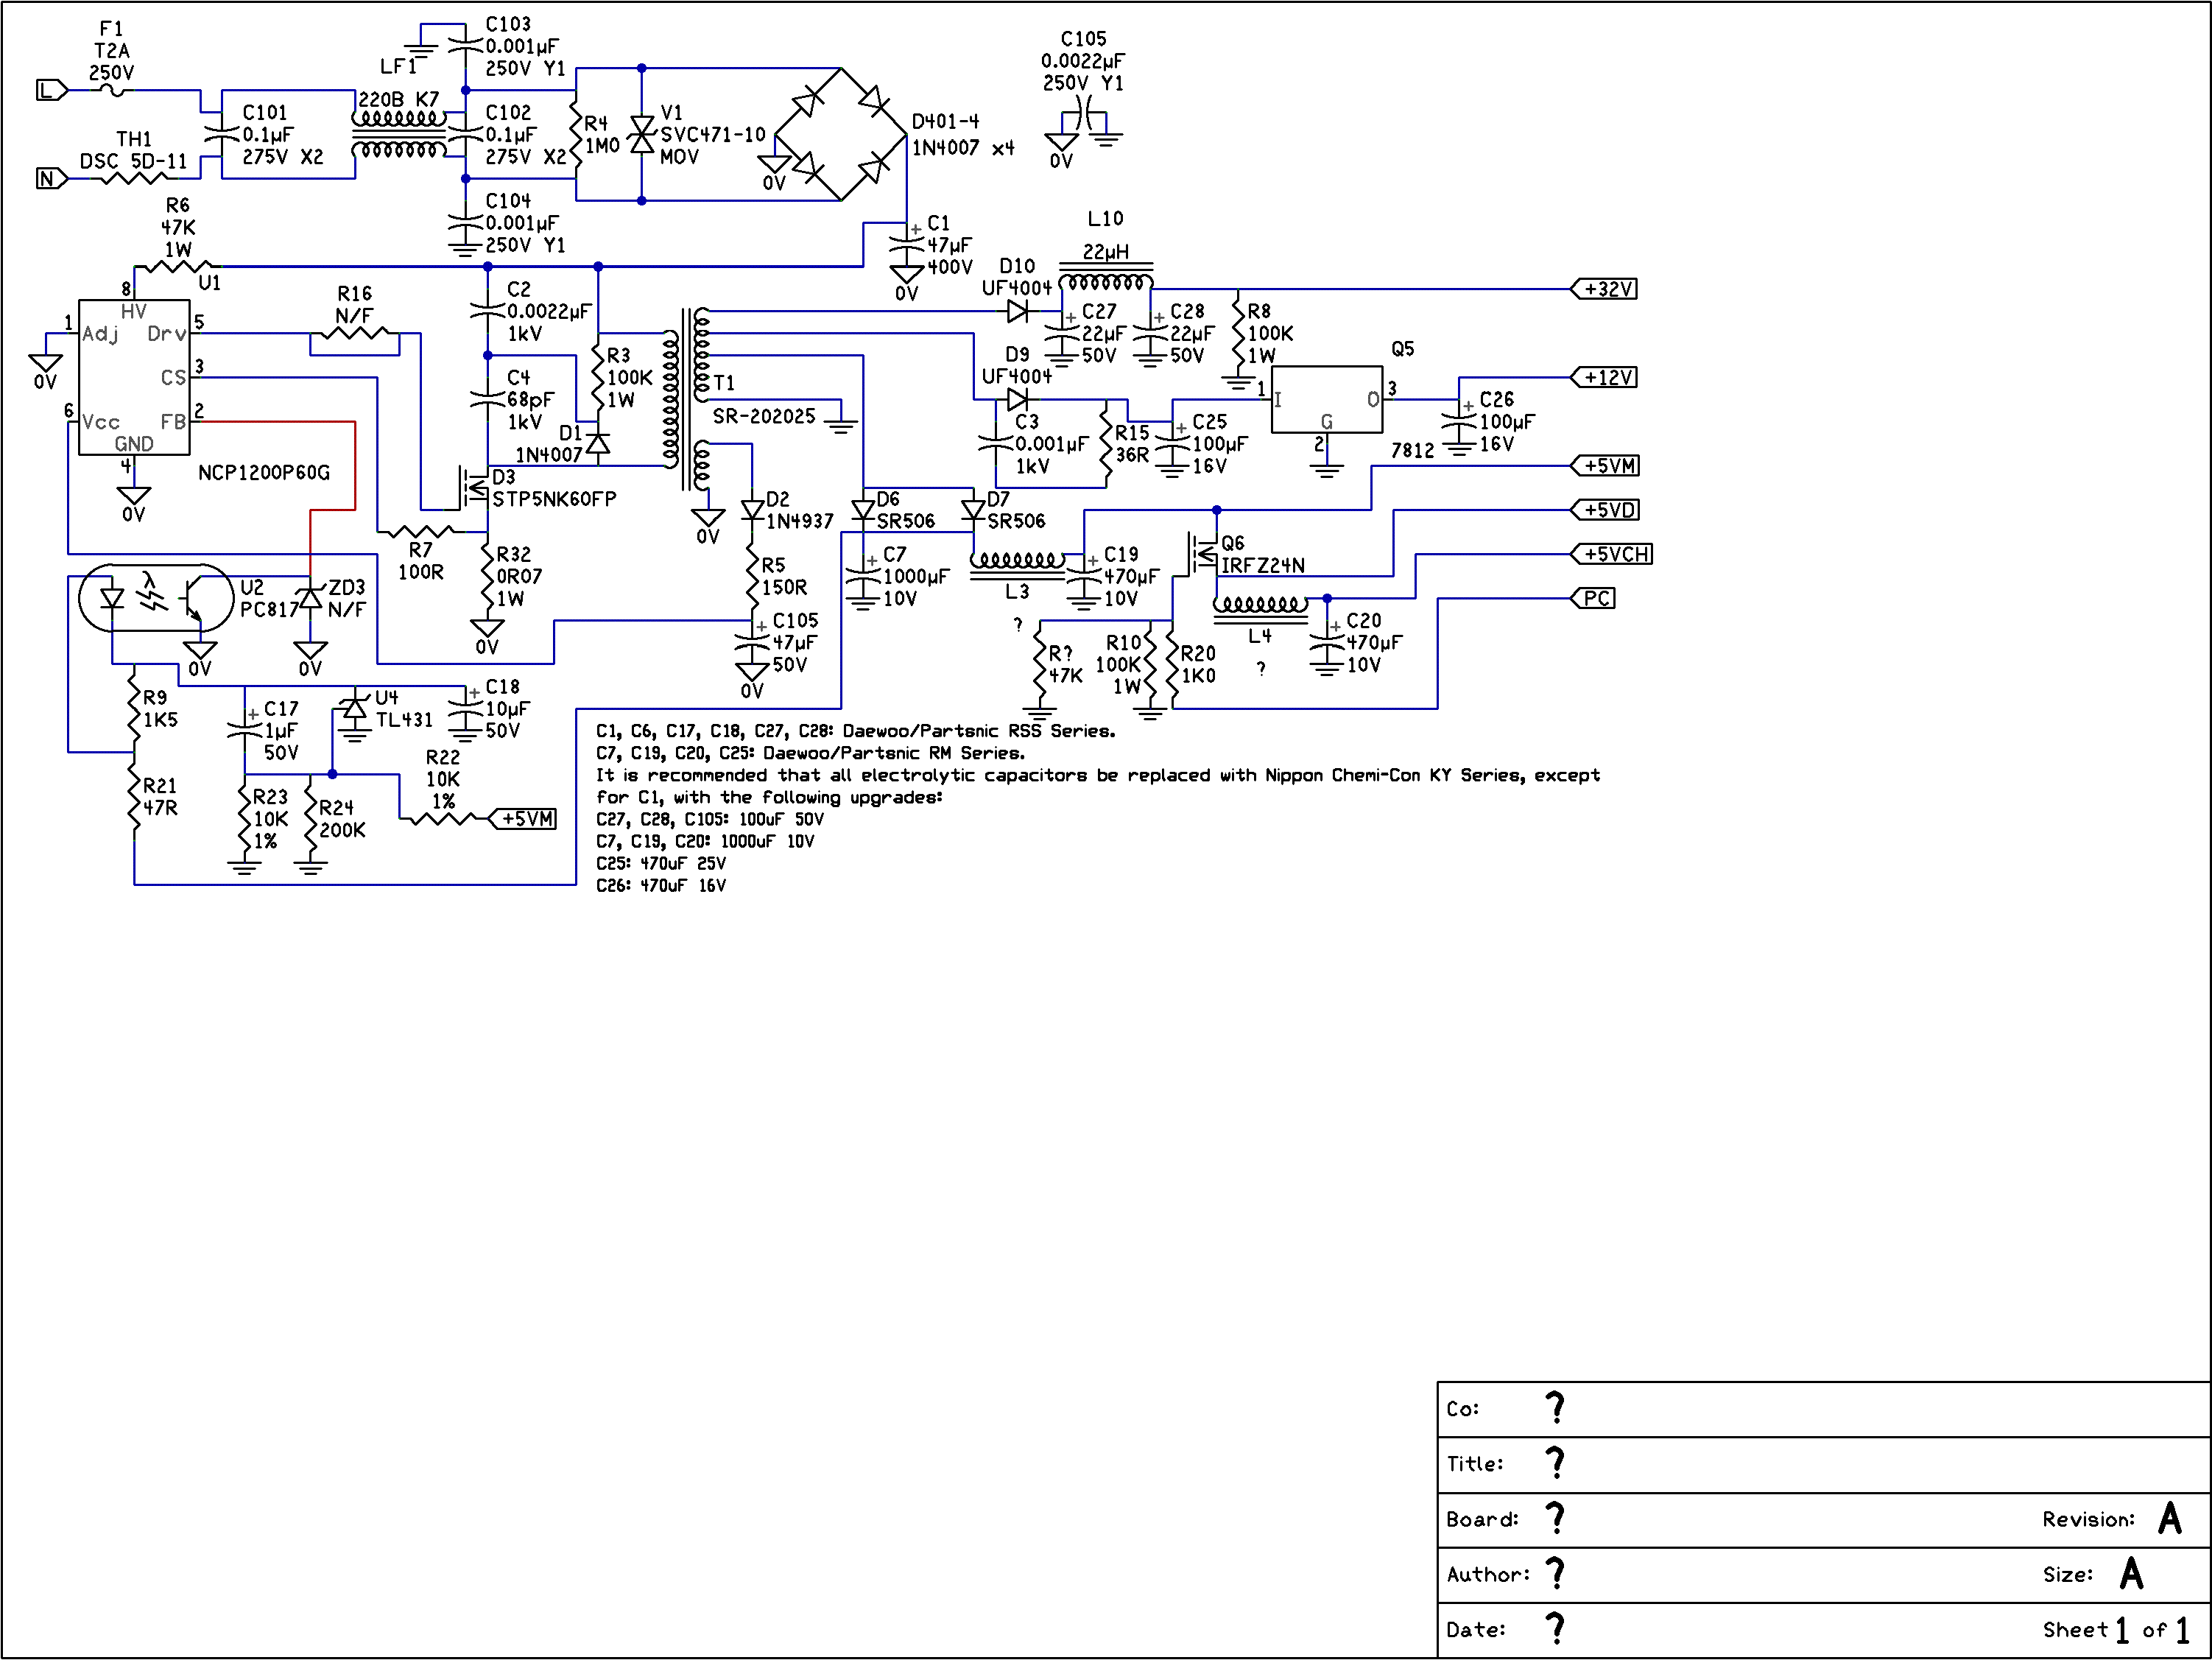The width and height of the screenshot is (2212, 1660).
Task: Select the R9 1K5 resistor label
Action: 160,709
